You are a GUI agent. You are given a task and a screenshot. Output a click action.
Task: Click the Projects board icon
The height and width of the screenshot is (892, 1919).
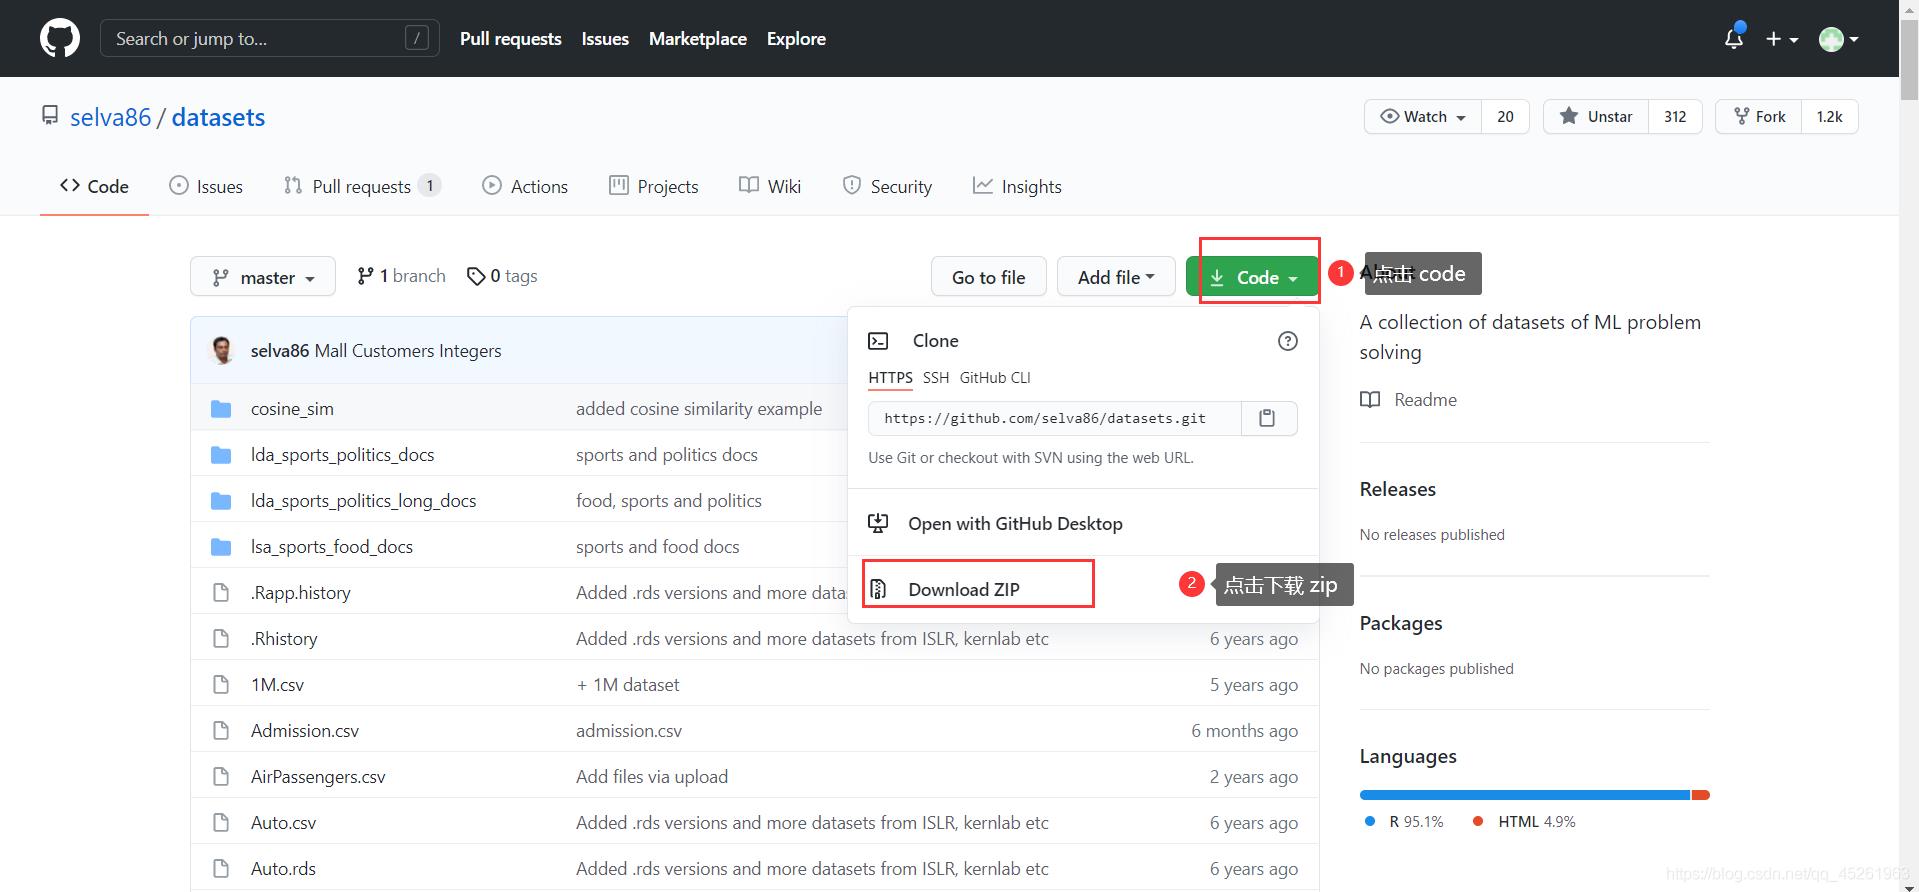[x=619, y=186]
